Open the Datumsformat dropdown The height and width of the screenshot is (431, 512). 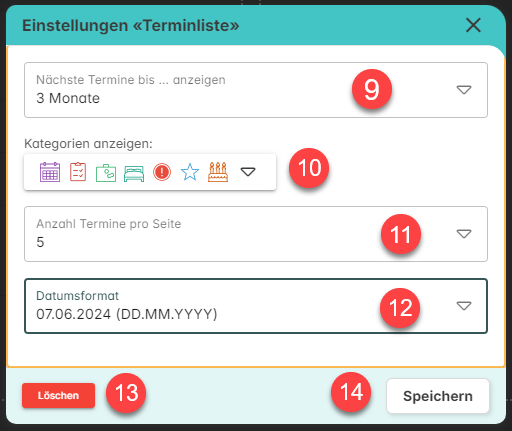coord(256,306)
